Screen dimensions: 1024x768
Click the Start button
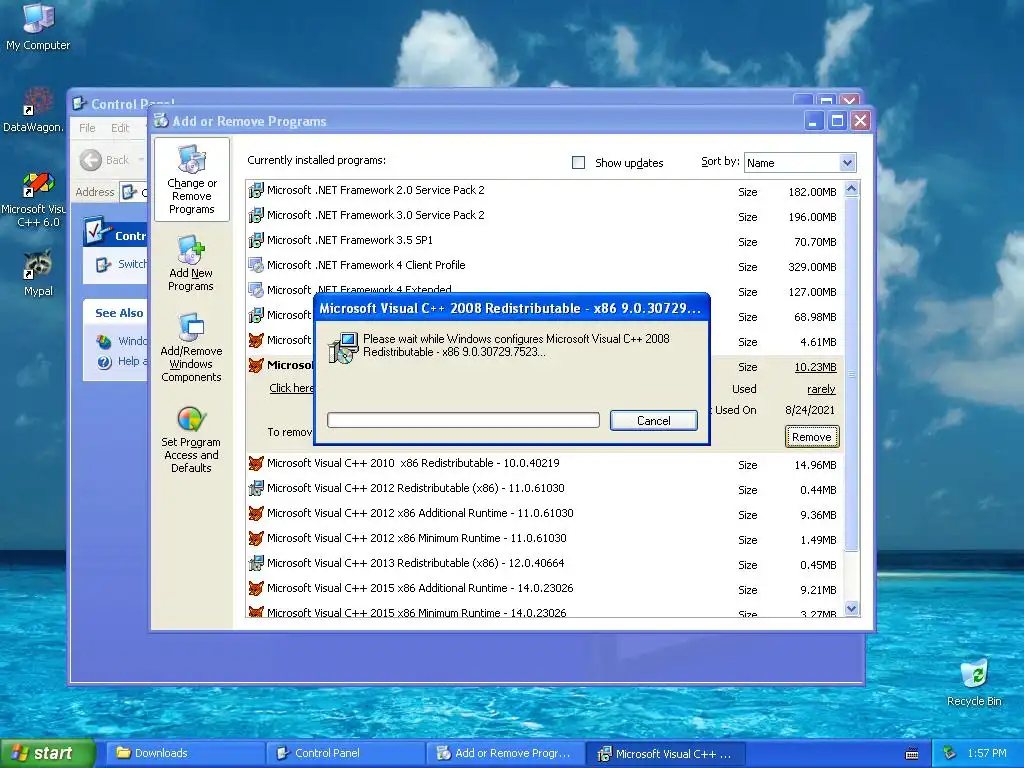coord(47,753)
